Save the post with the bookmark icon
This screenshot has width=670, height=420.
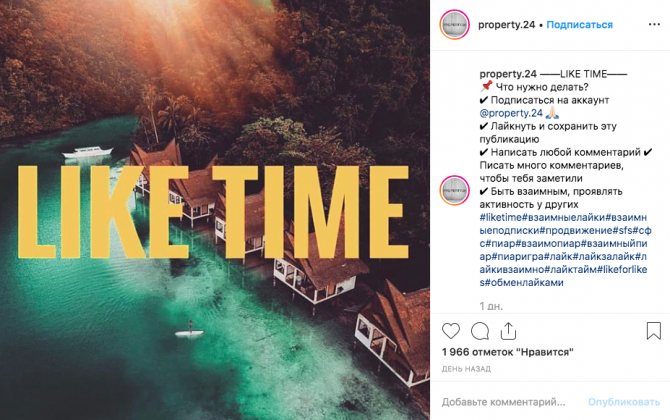click(x=654, y=331)
